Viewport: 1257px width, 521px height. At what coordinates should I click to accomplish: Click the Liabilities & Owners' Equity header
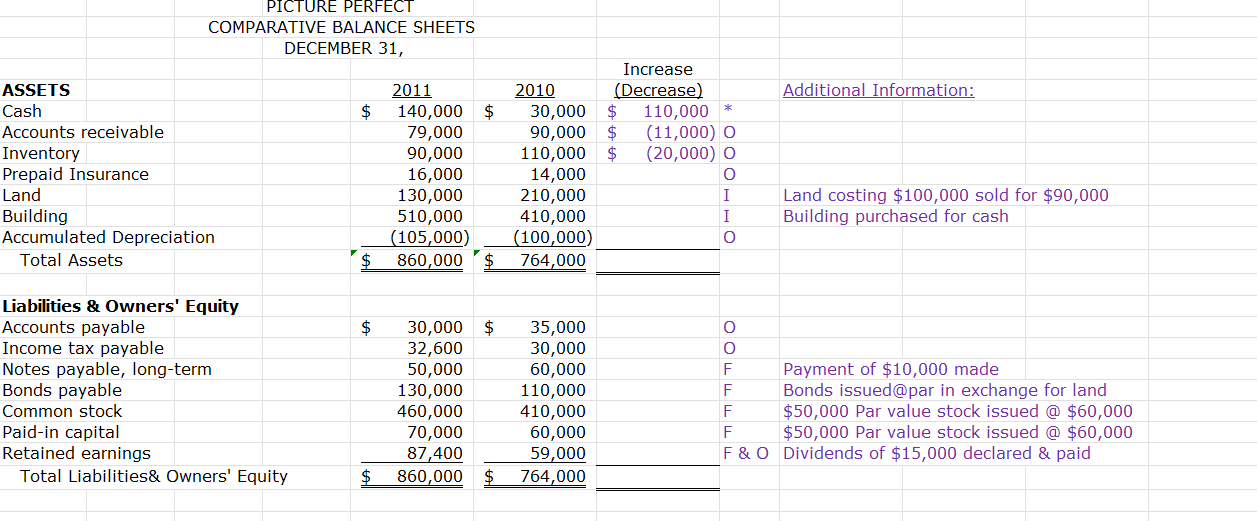click(120, 306)
